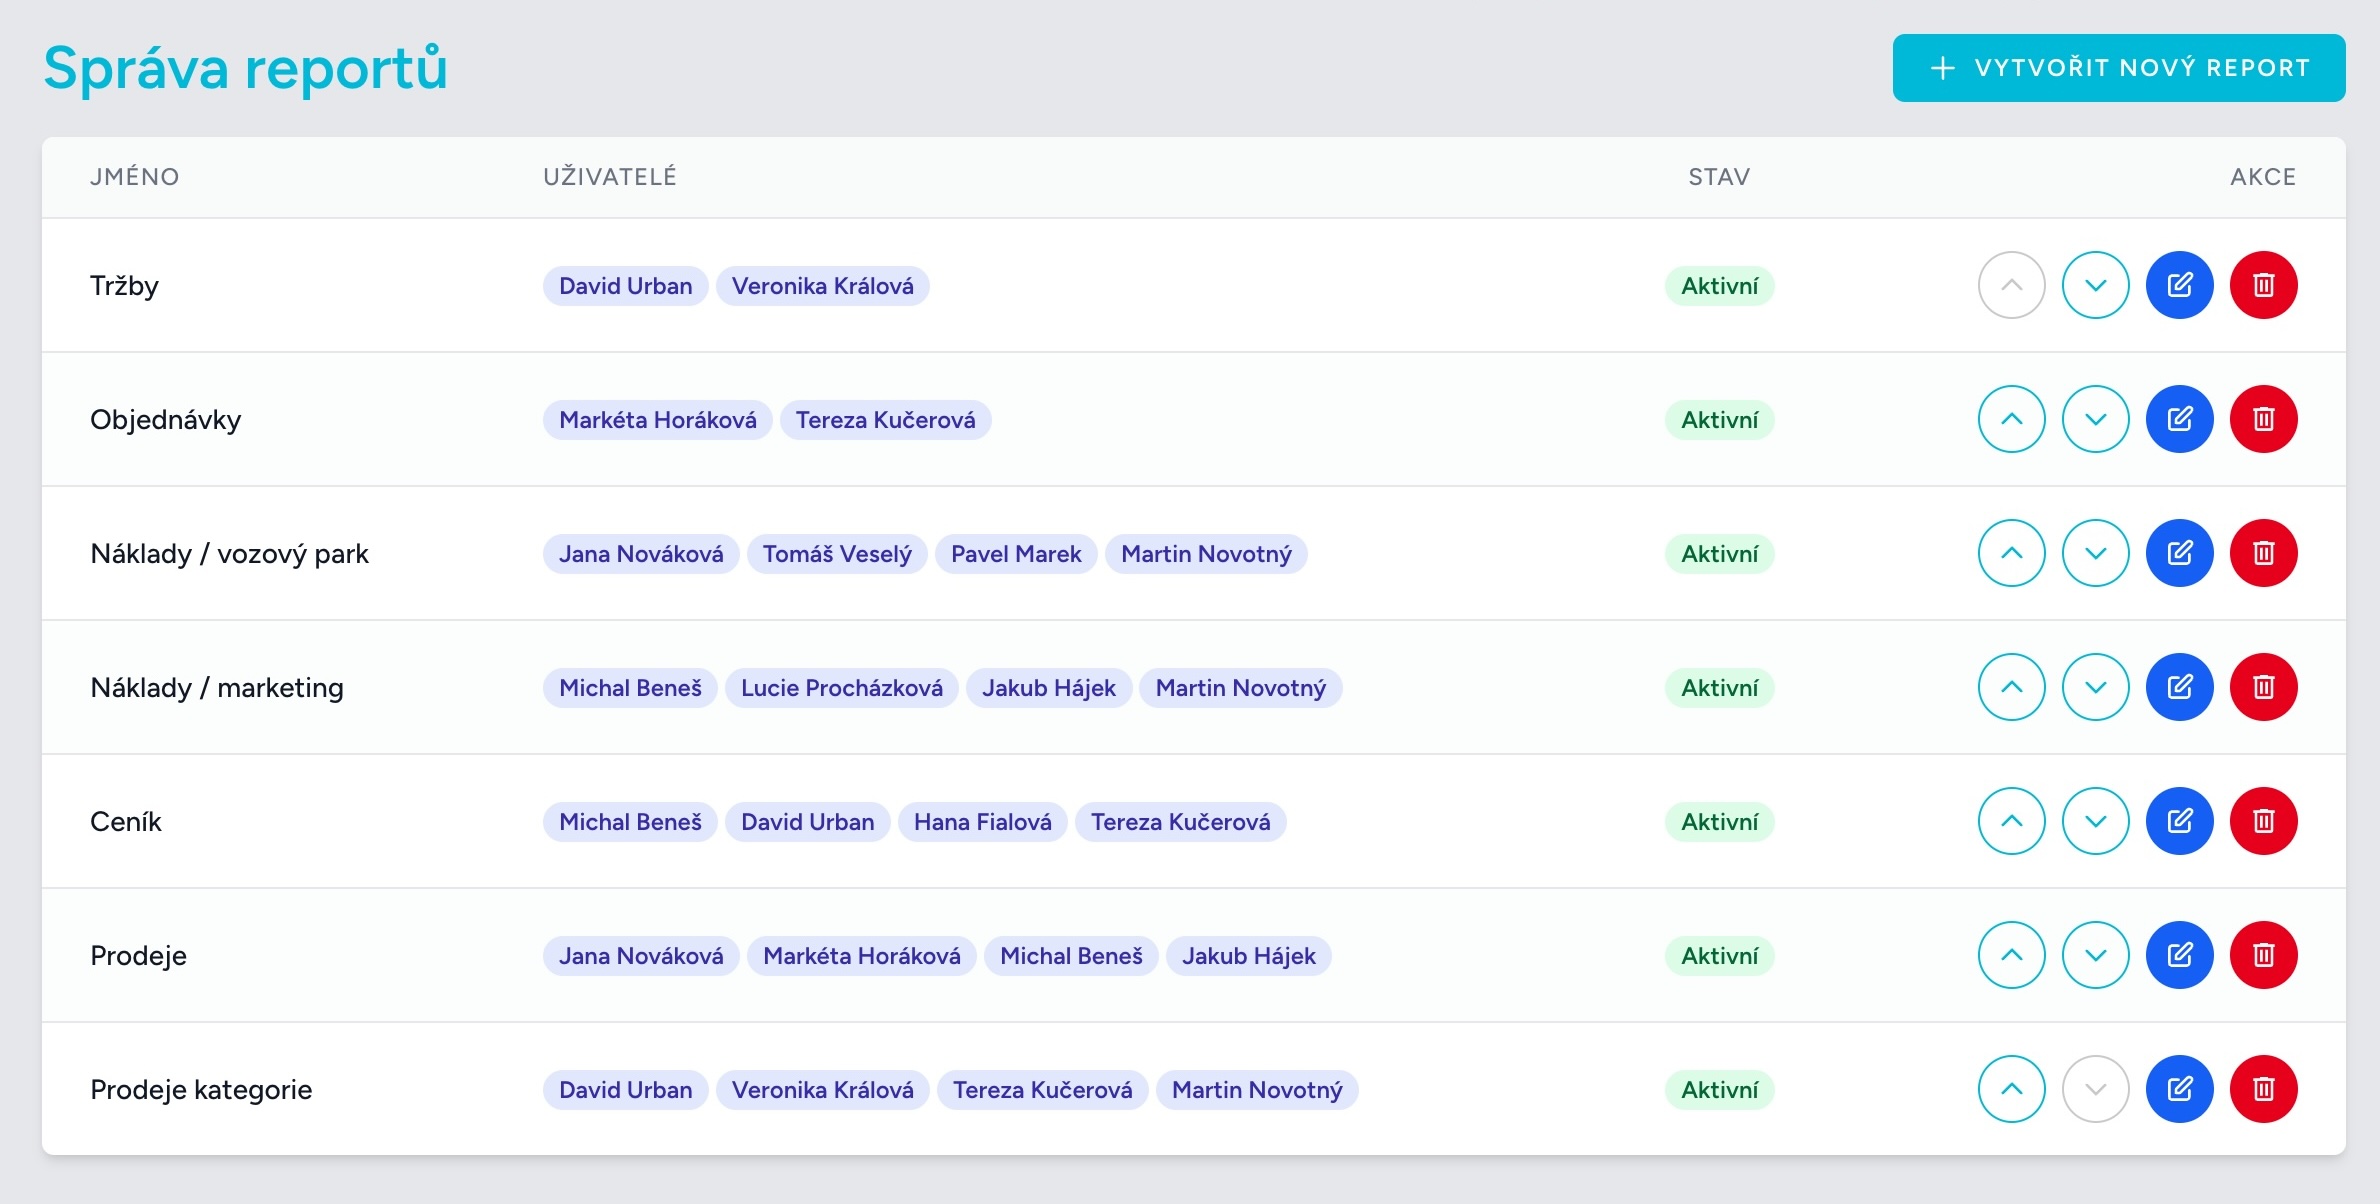Click Vytvořit nový report button
This screenshot has height=1204, width=2380.
(x=2118, y=68)
